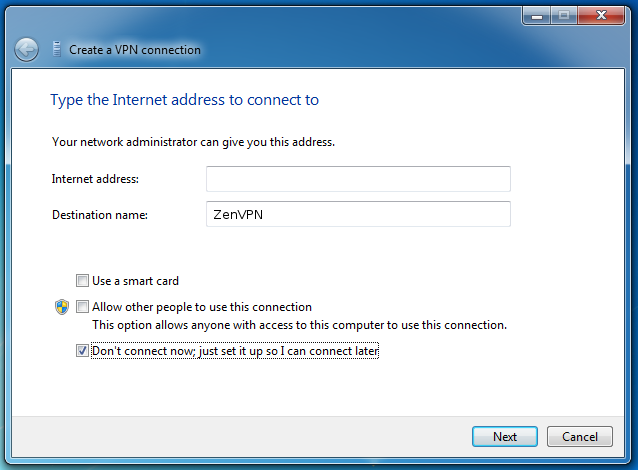Click the UAC shield icon
This screenshot has height=470, width=638.
[62, 307]
